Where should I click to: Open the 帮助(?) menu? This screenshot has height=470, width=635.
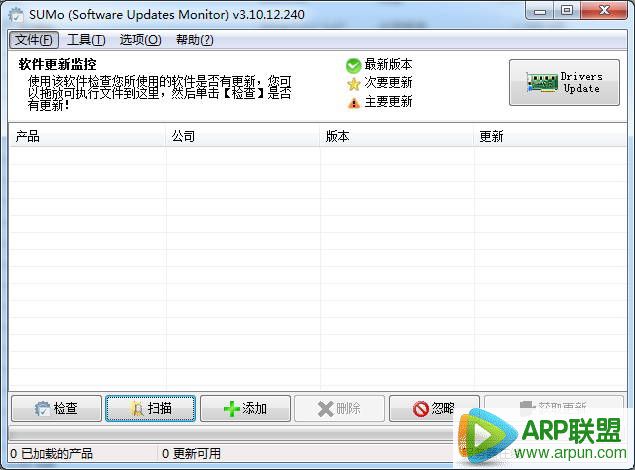pos(194,40)
